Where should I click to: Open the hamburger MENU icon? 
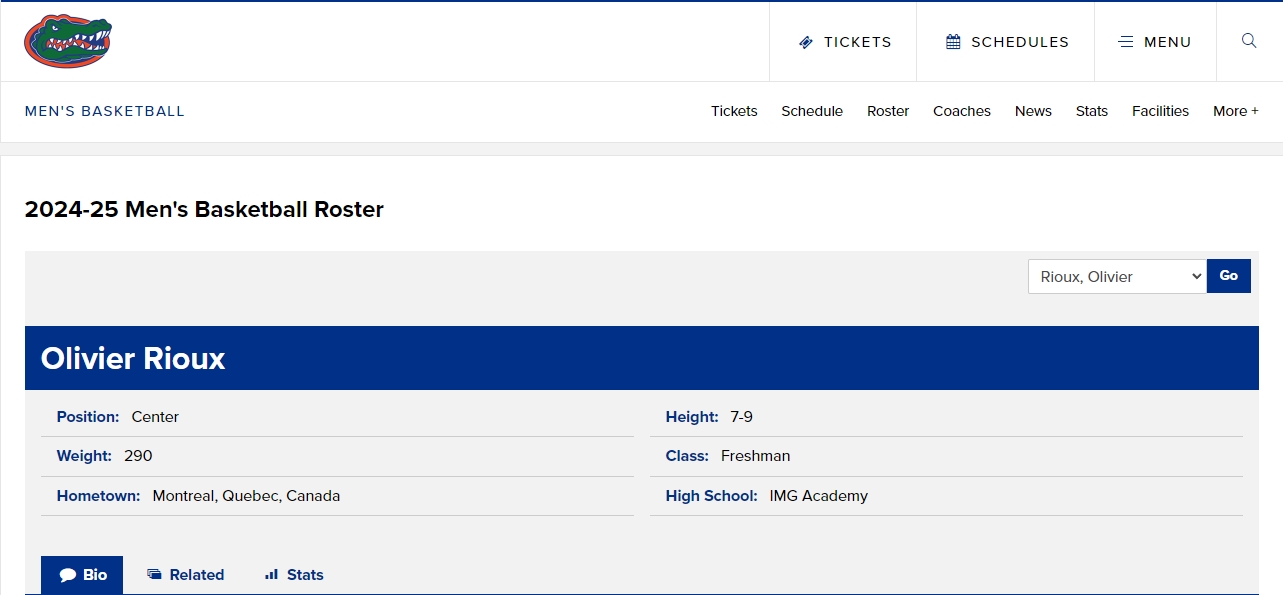tap(1126, 42)
